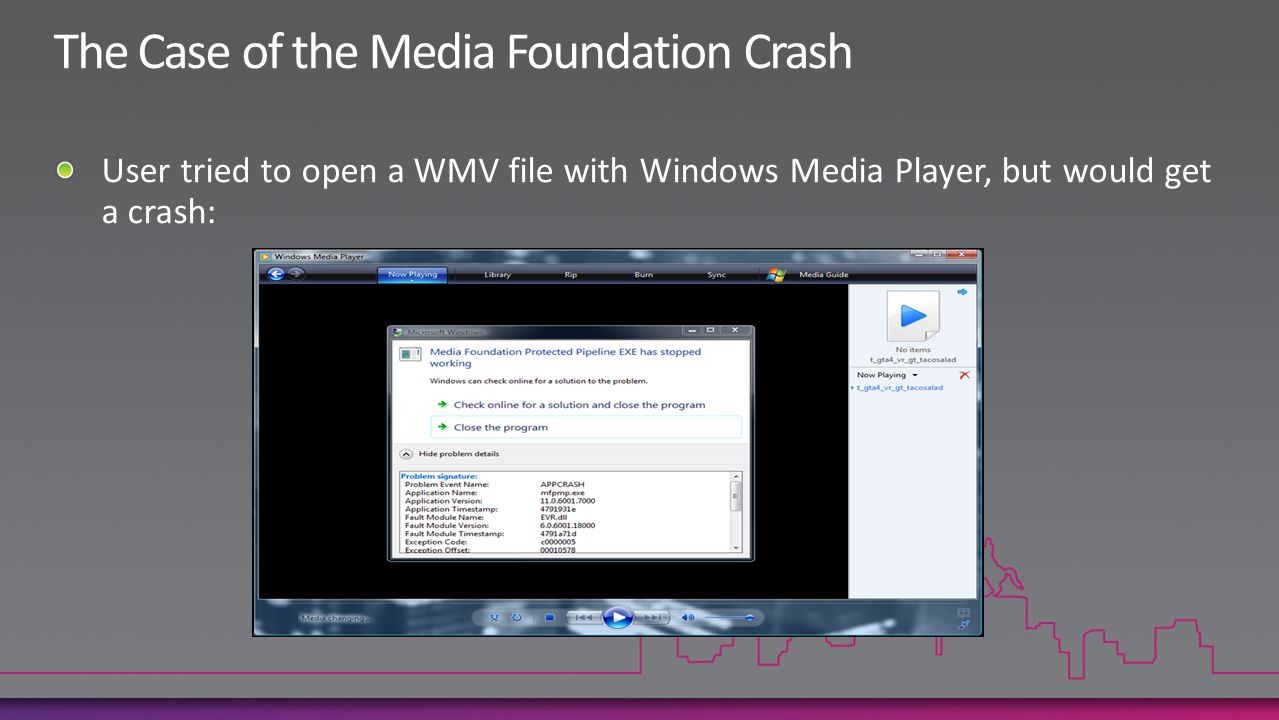The height and width of the screenshot is (720, 1279).
Task: Toggle repeat in the player controls
Action: pos(517,618)
